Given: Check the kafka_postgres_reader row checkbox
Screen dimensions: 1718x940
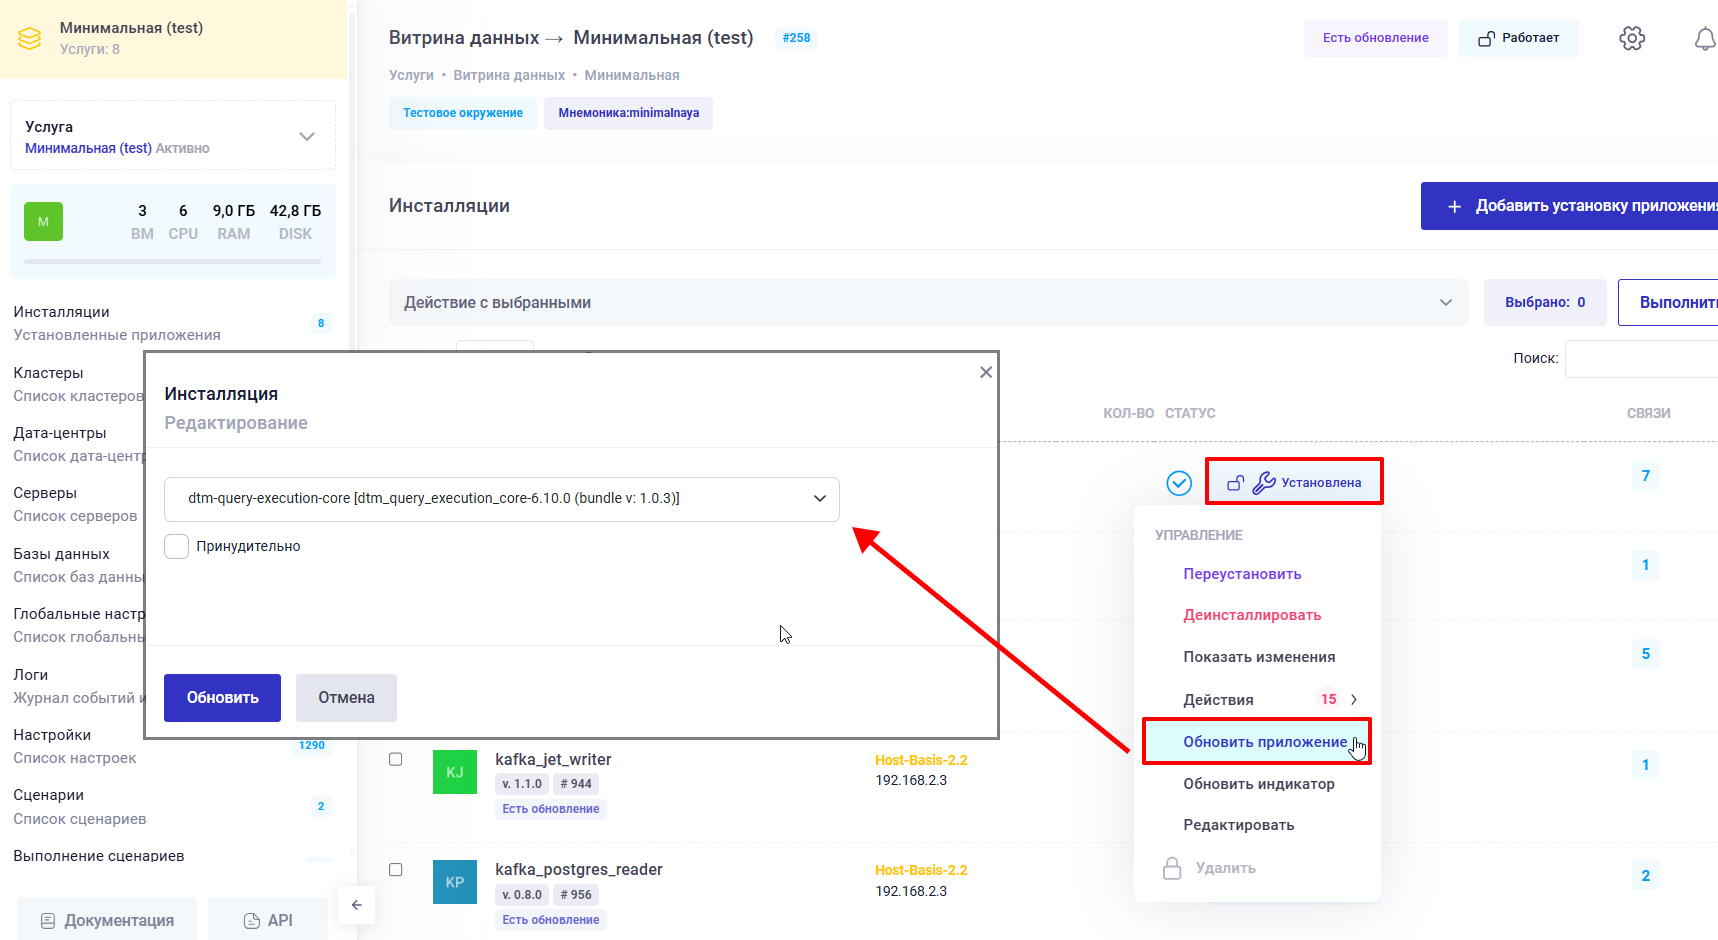Looking at the screenshot, I should point(395,870).
